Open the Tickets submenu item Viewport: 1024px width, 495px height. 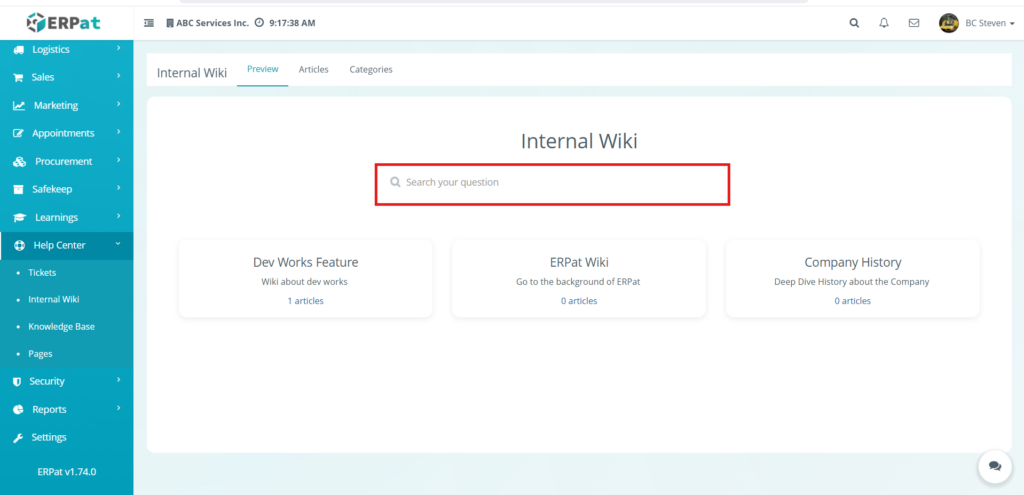42,272
